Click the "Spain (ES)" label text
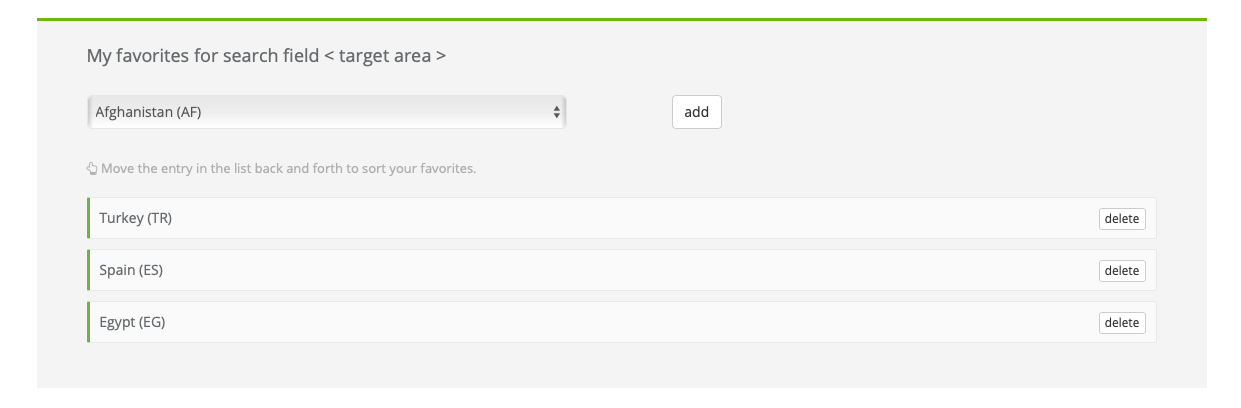This screenshot has width=1241, height=408. click(130, 270)
